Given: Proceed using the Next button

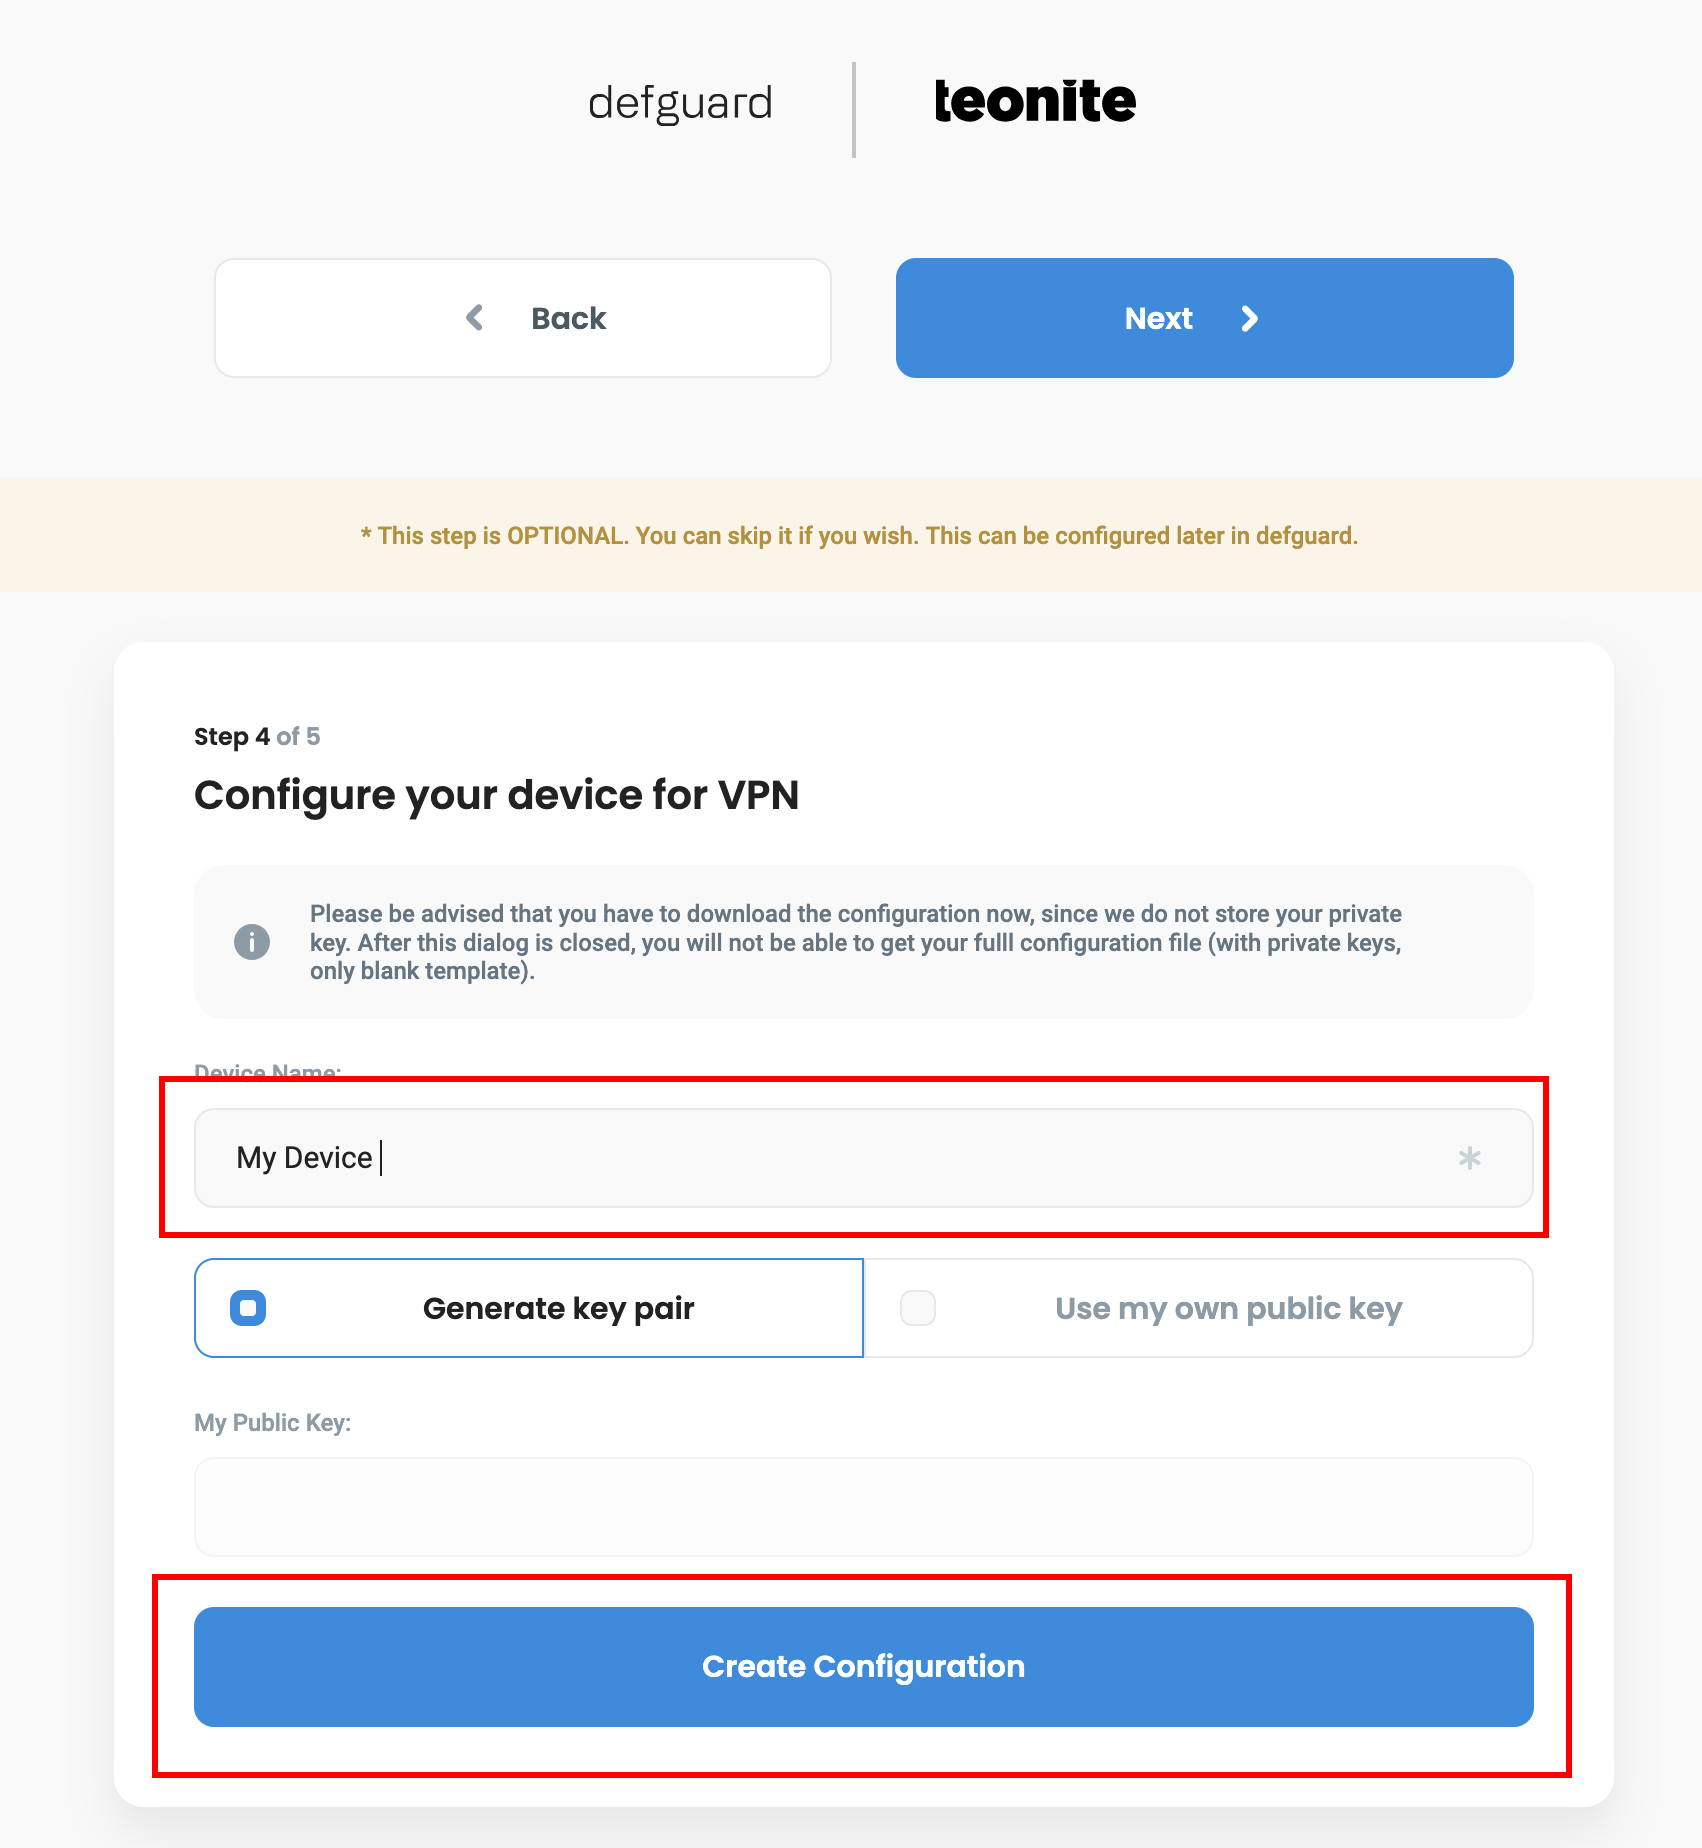Looking at the screenshot, I should [x=1204, y=318].
